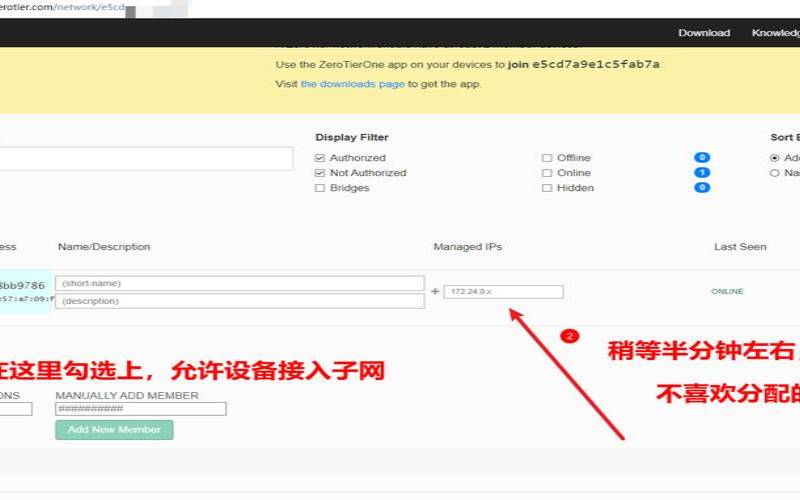The width and height of the screenshot is (800, 500).
Task: Click the Name/Description column header
Action: tap(104, 246)
